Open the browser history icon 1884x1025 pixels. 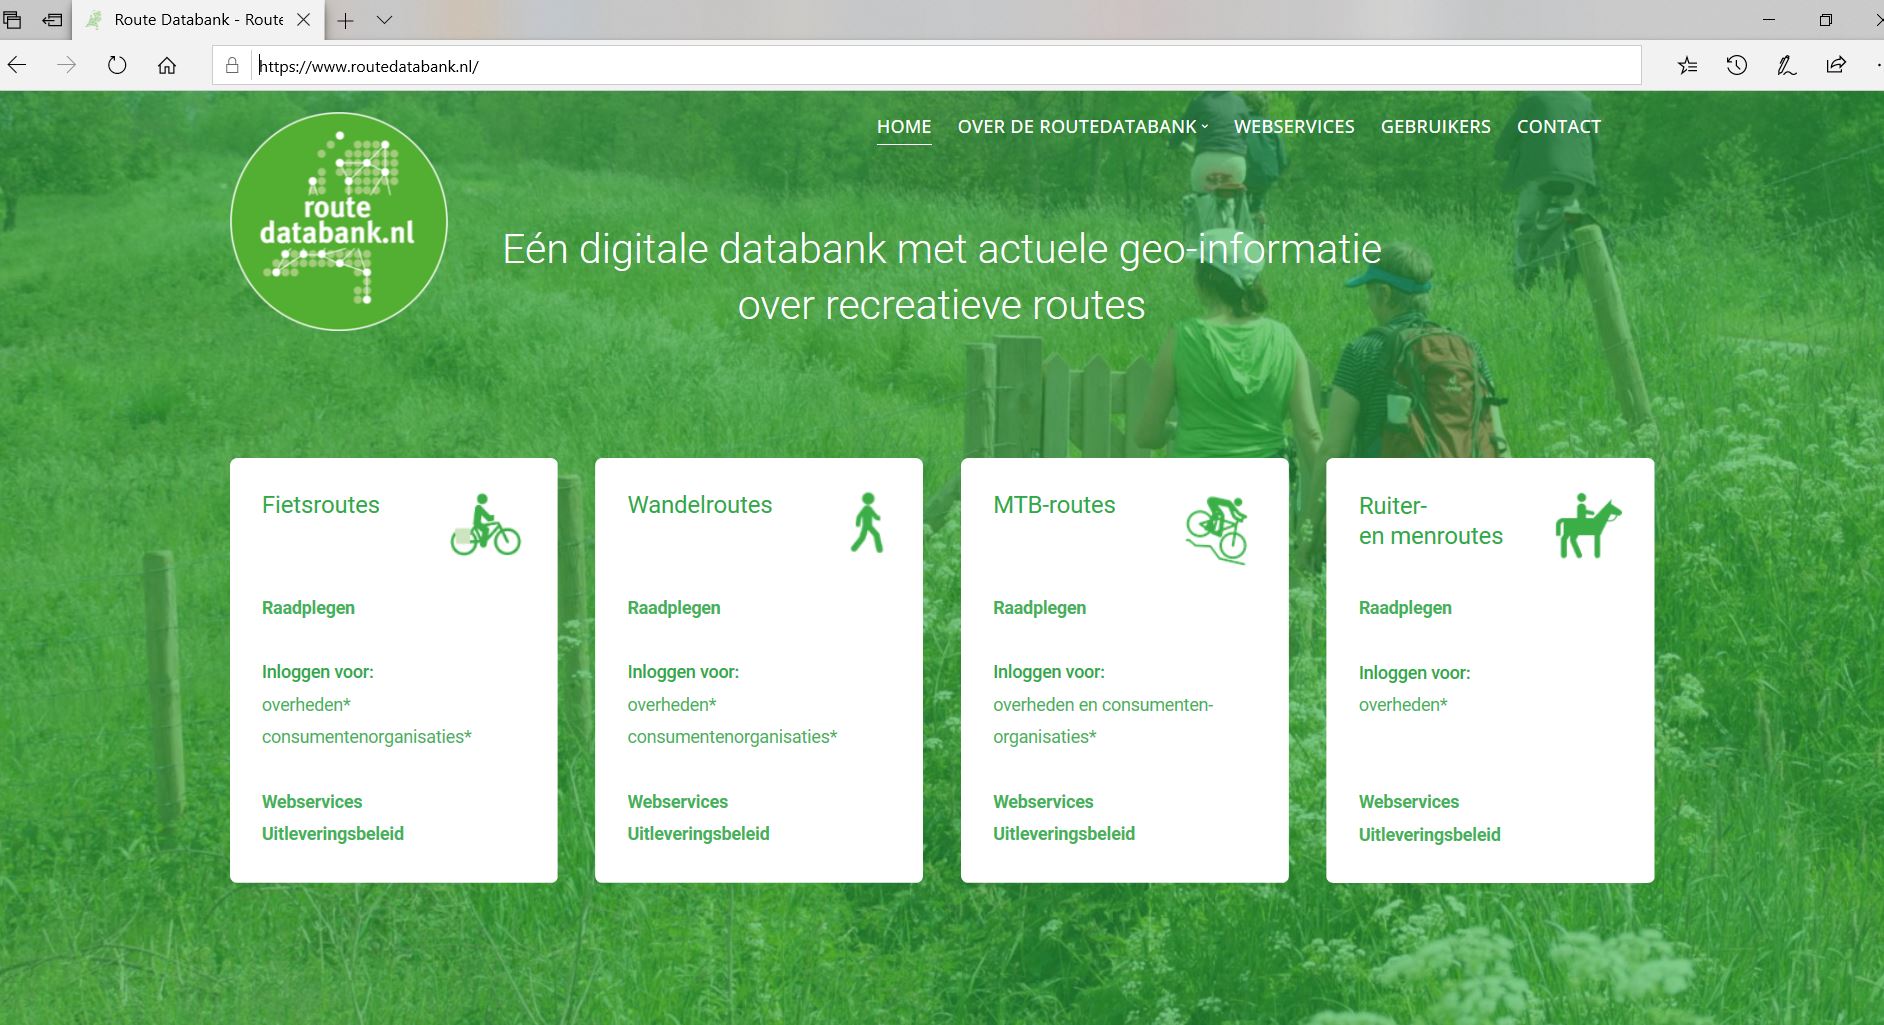[1737, 66]
